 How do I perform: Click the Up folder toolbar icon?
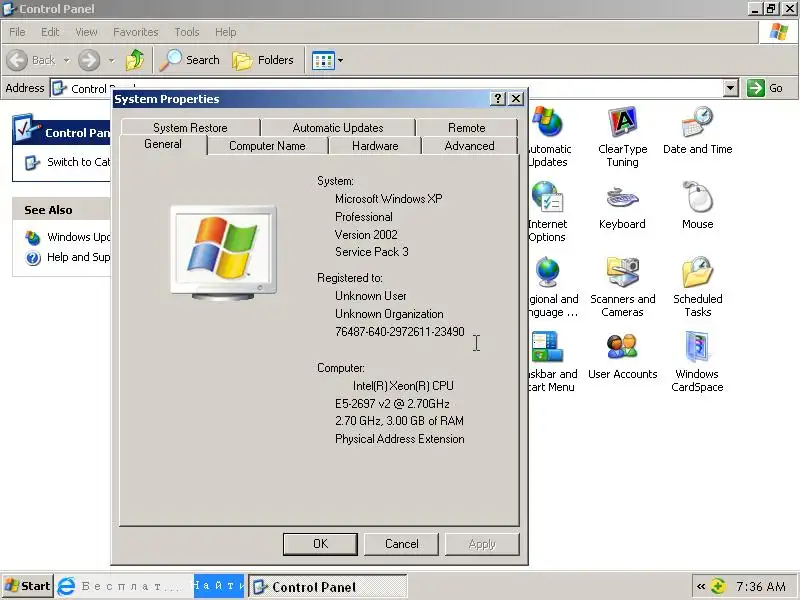tap(135, 60)
